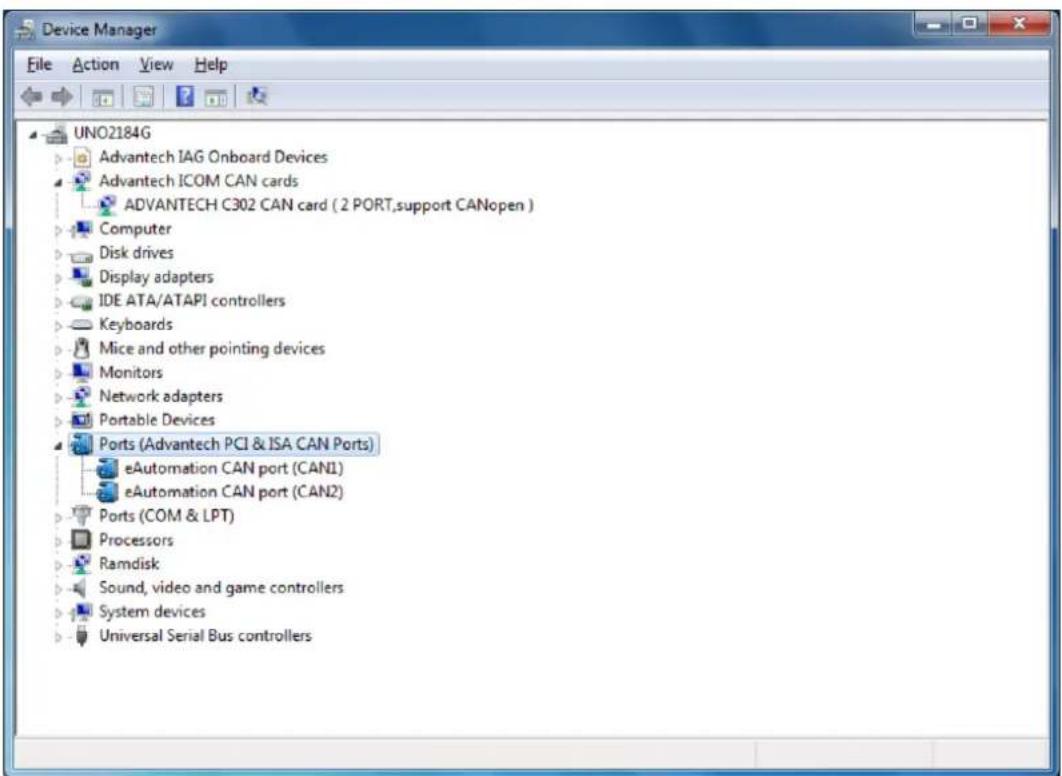
Task: Click the ADVANTECH C302 CAN card icon
Action: [x=107, y=205]
